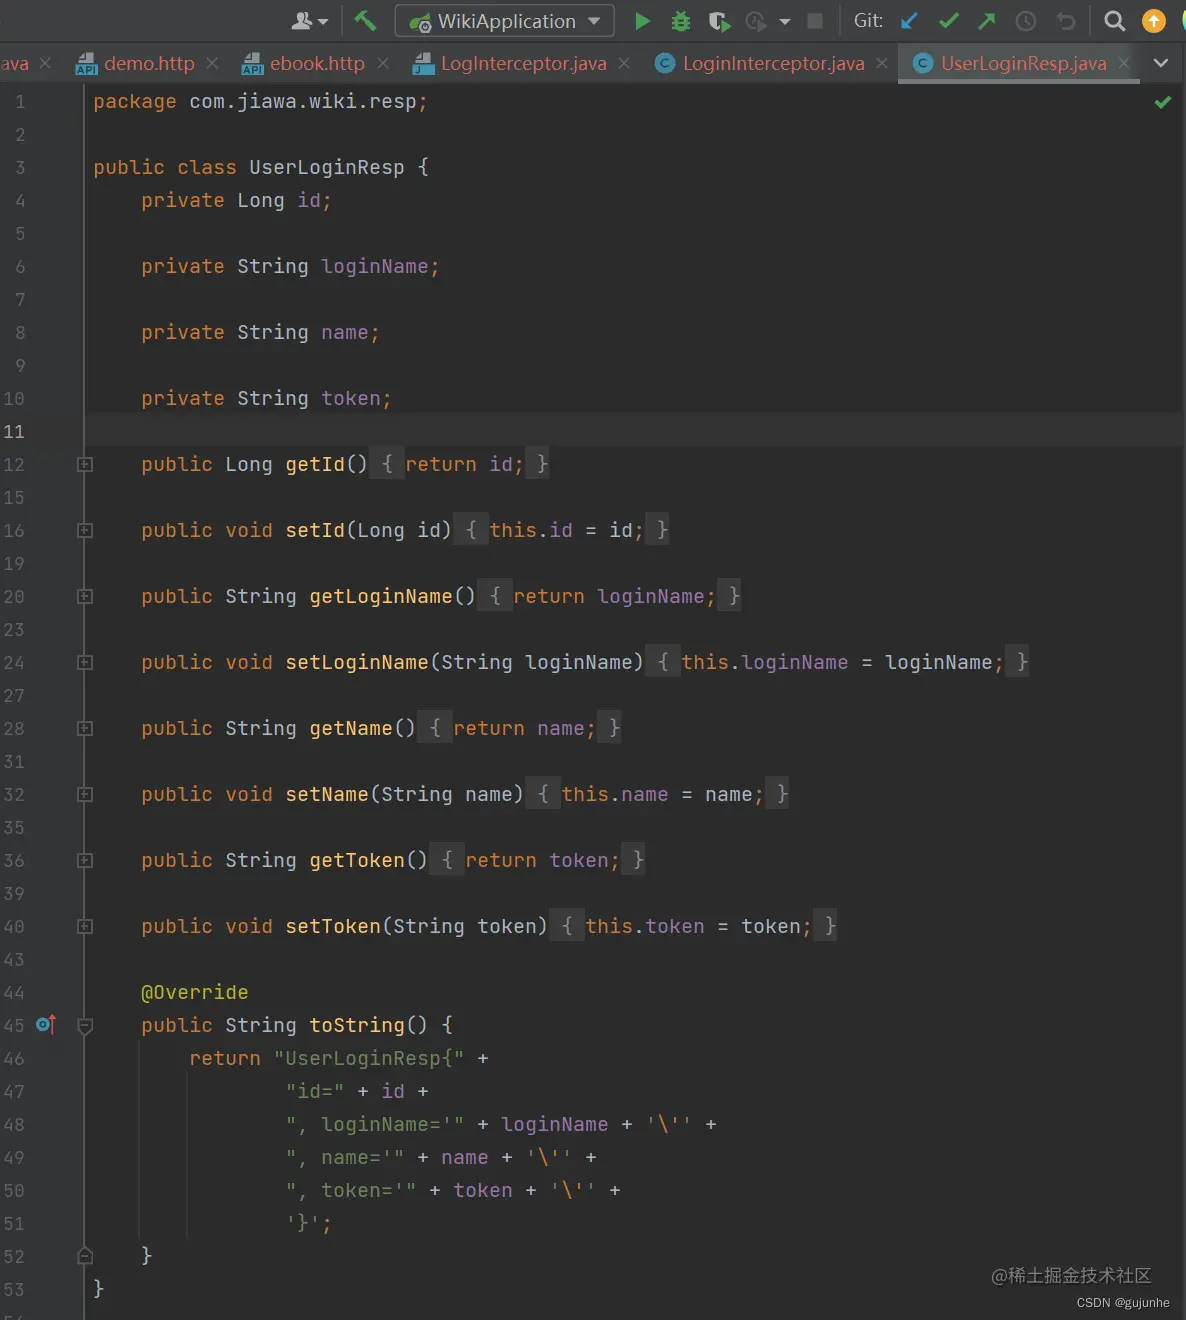This screenshot has width=1186, height=1320.
Task: Build project with the hammer icon
Action: (x=365, y=21)
